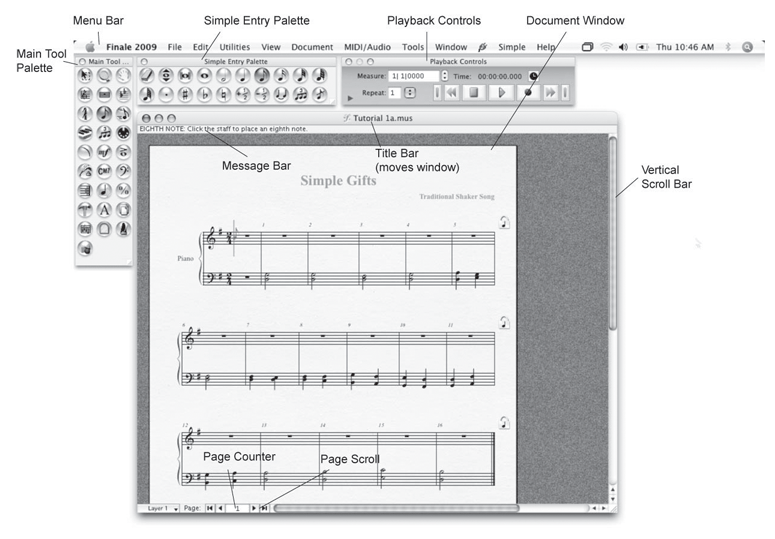
Task: Open the Simple menu
Action: pyautogui.click(x=512, y=47)
